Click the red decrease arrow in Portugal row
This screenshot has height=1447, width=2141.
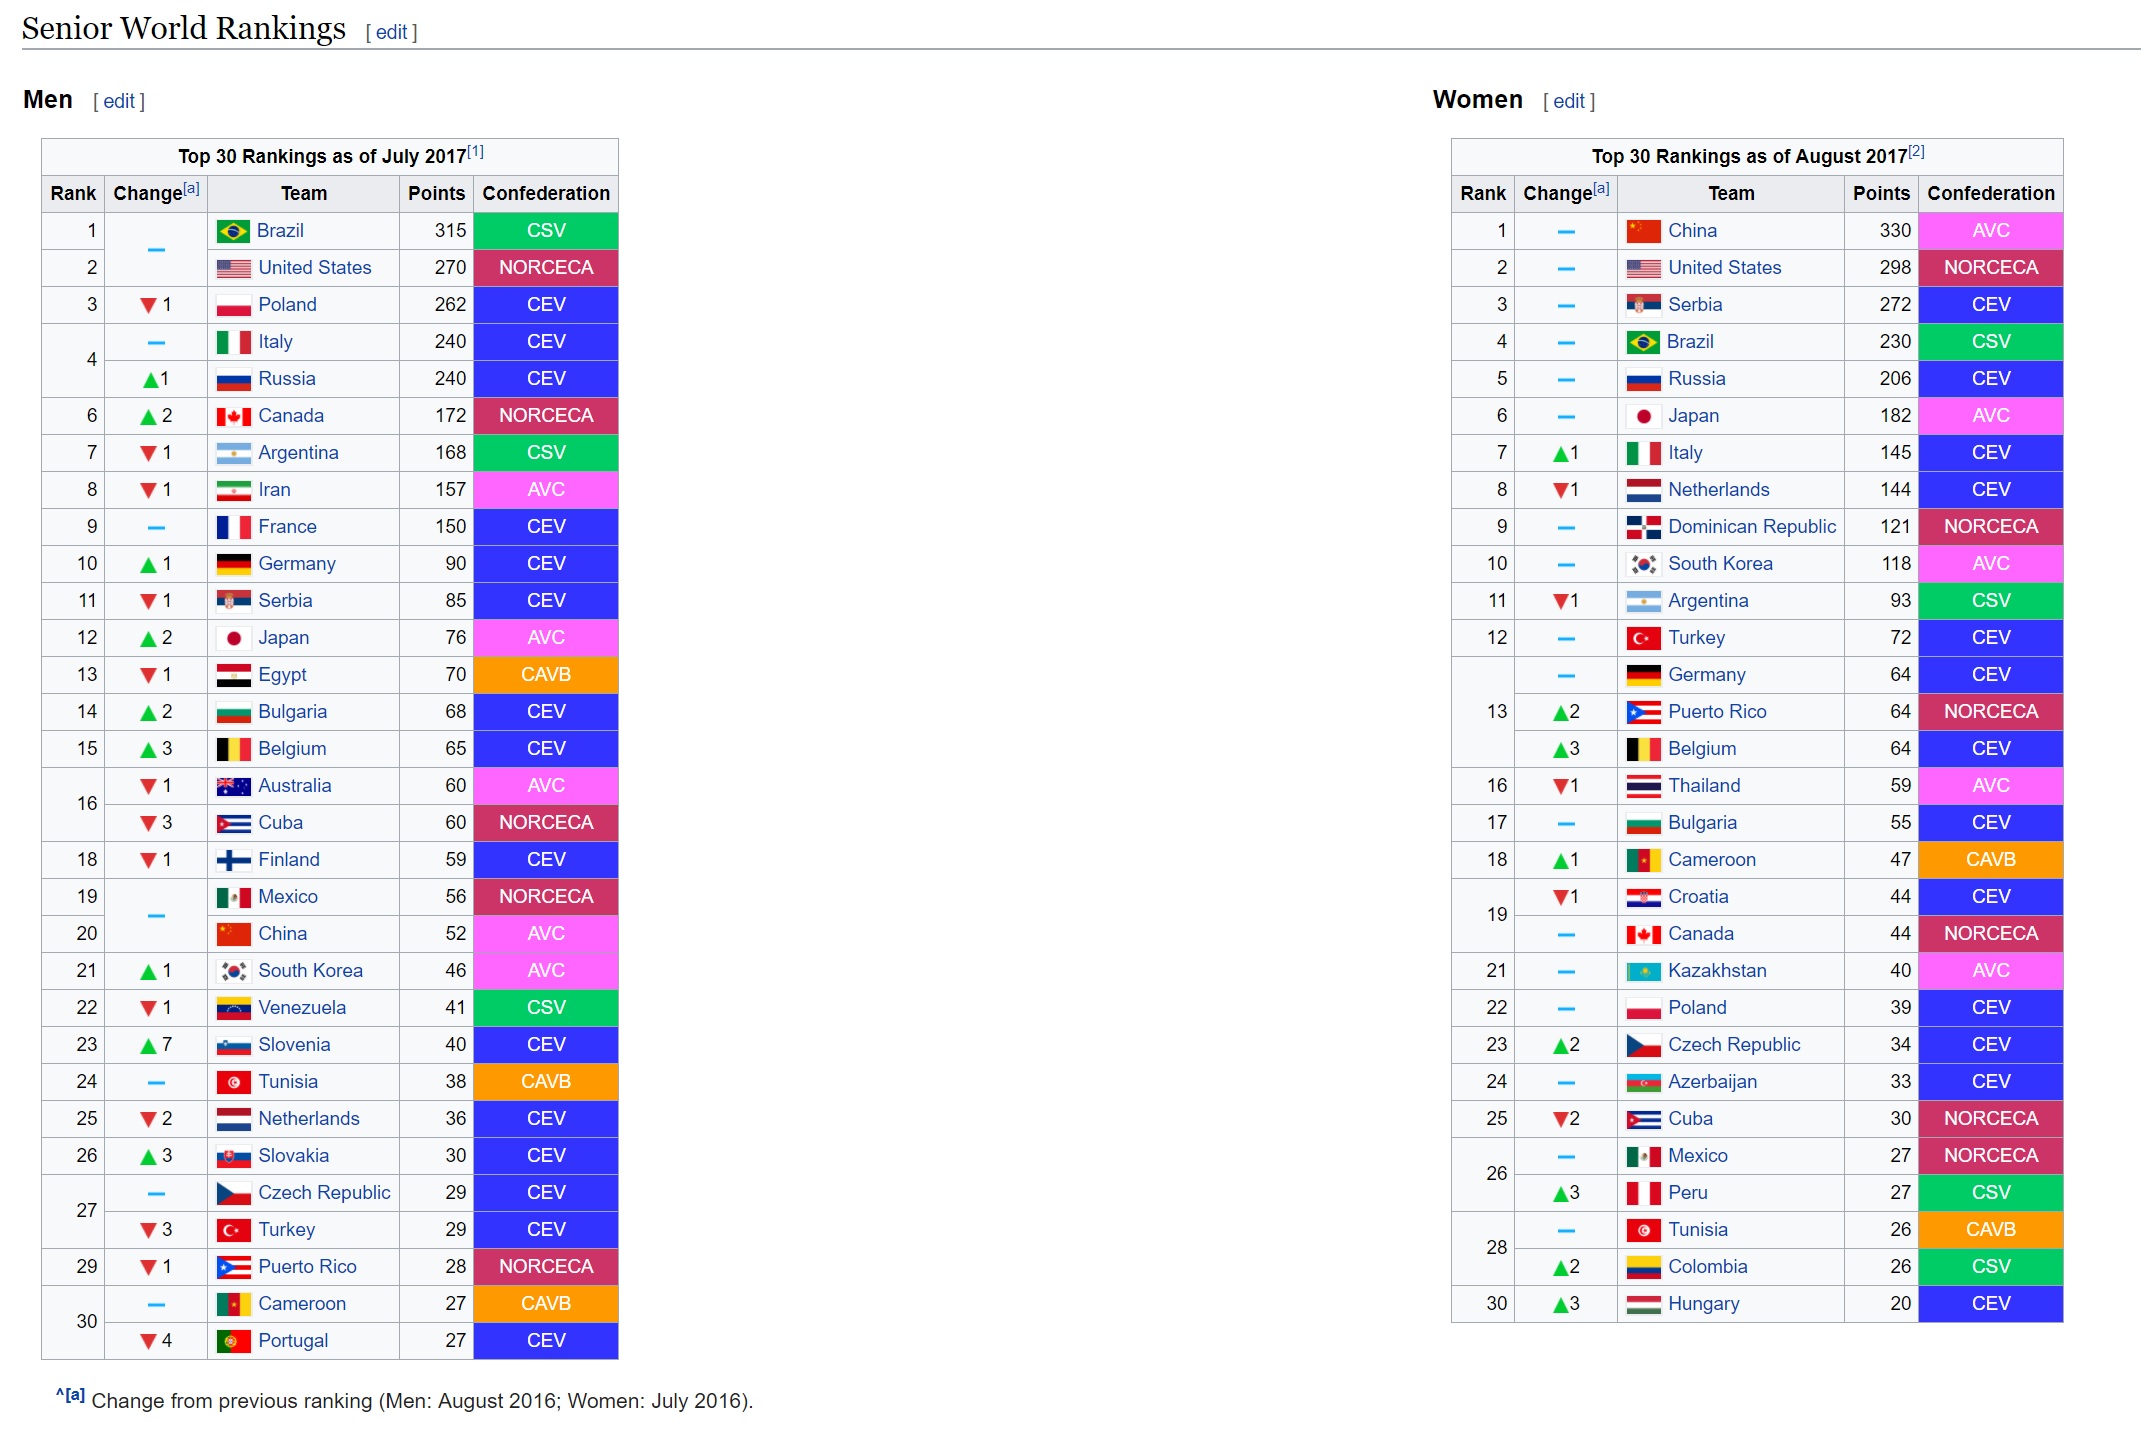pyautogui.click(x=148, y=1341)
